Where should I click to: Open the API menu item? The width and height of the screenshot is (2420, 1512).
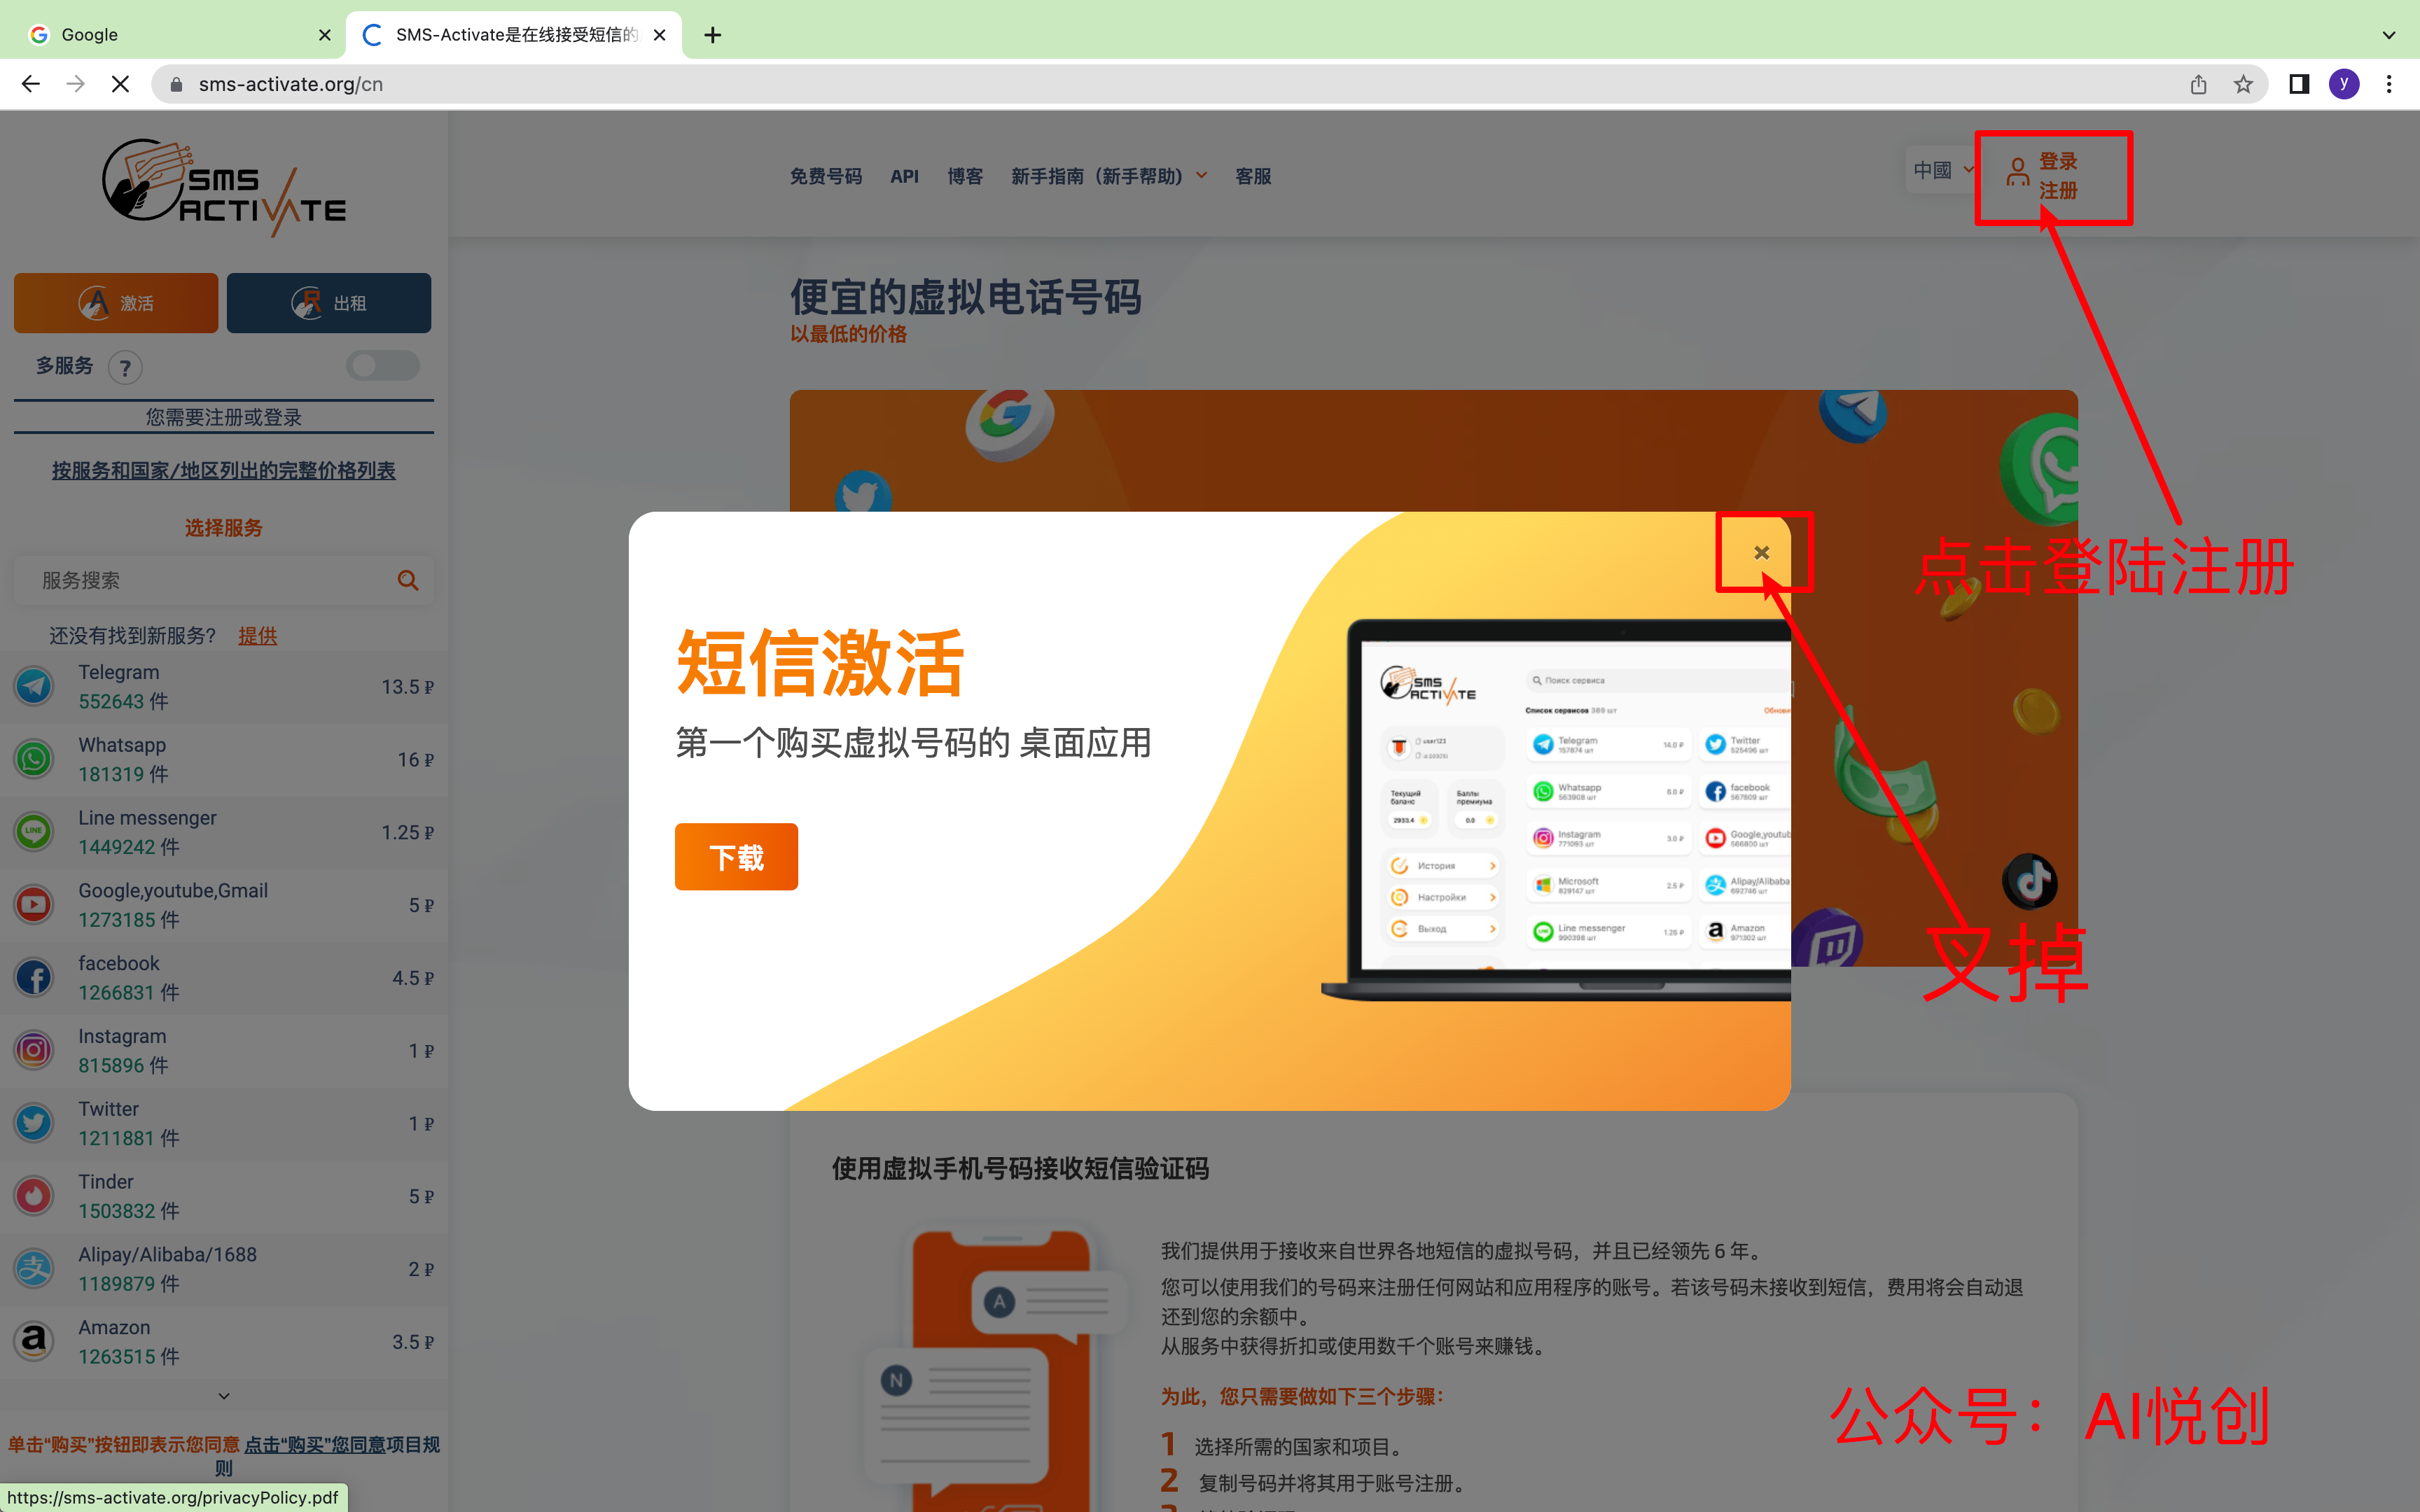pyautogui.click(x=904, y=176)
